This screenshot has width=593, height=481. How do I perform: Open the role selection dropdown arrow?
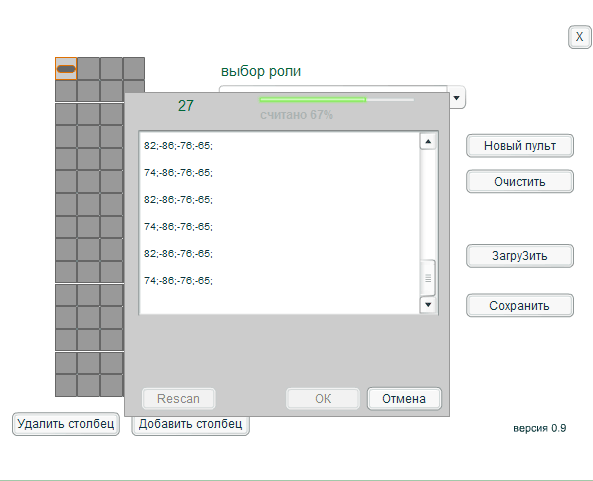(x=456, y=98)
